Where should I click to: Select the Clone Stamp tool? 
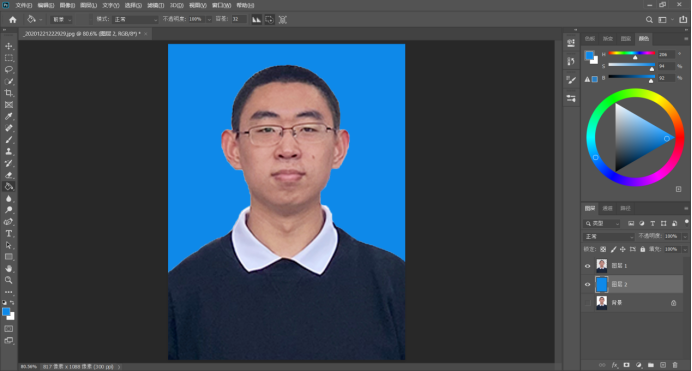point(8,151)
